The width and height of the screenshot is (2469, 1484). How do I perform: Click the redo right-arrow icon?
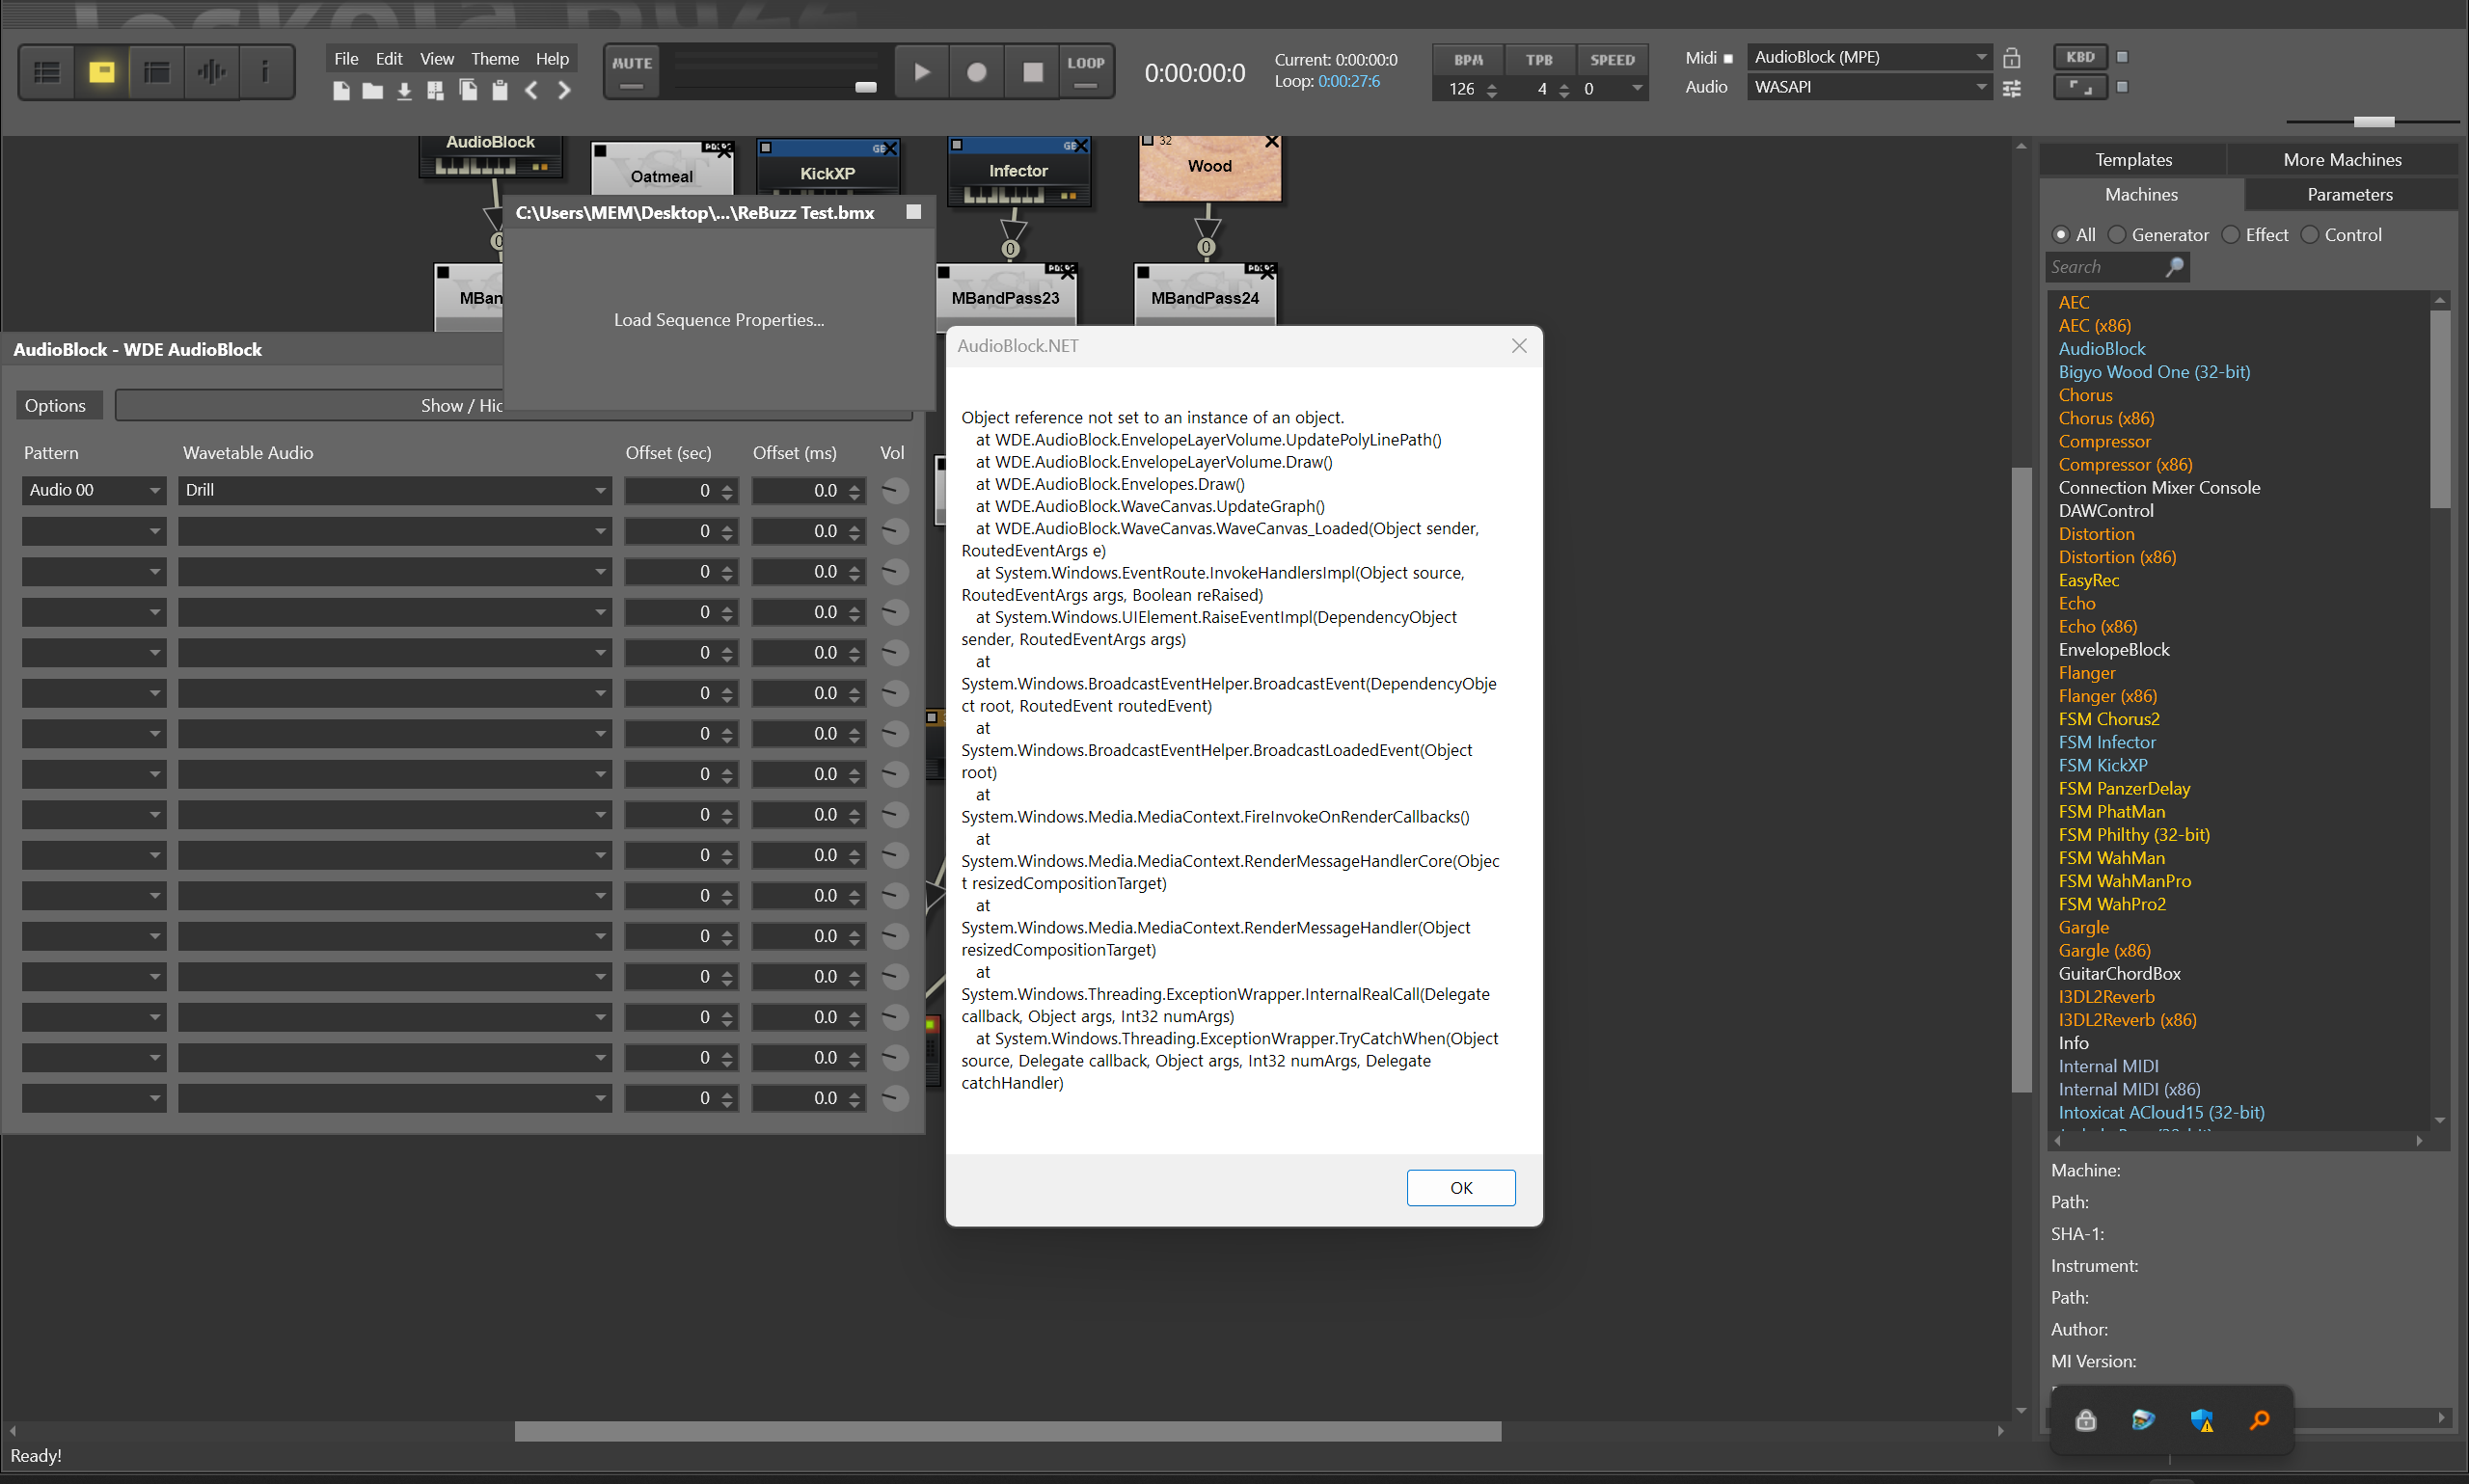[564, 91]
